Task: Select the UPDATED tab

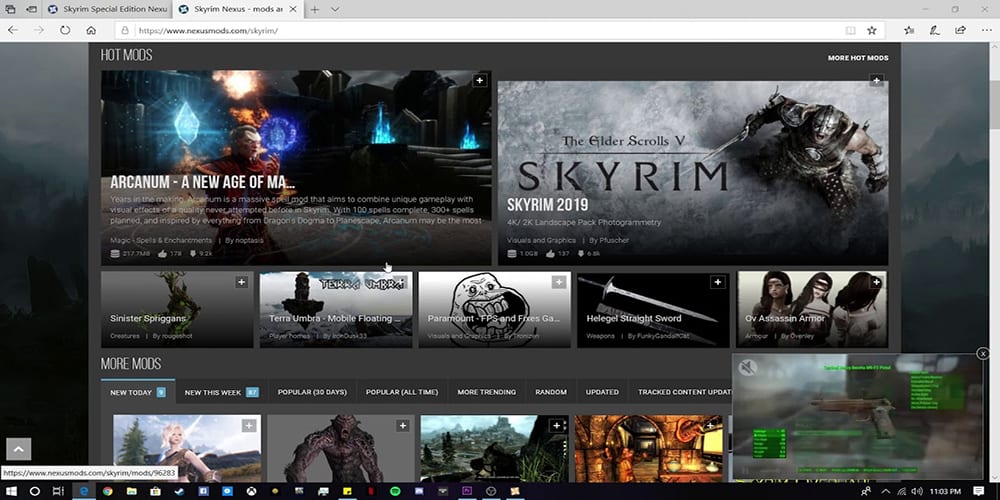Action: (x=602, y=392)
